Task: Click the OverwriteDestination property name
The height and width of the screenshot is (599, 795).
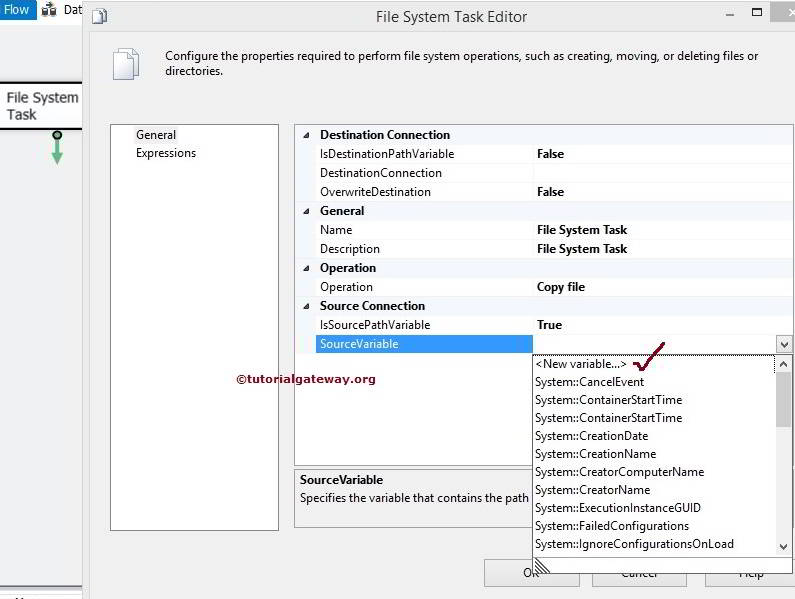Action: [375, 192]
